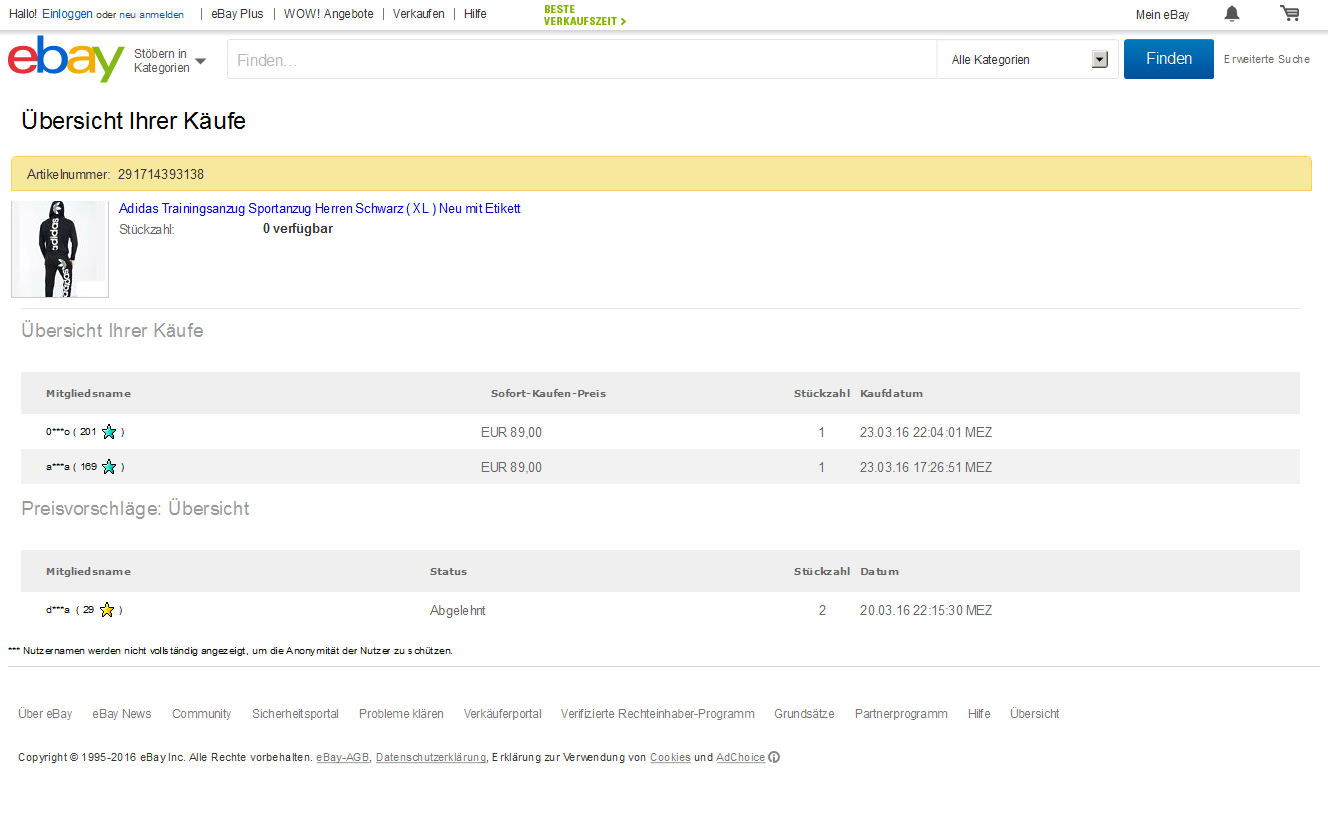Click the feedback score 169
The image size is (1328, 814).
(x=88, y=467)
